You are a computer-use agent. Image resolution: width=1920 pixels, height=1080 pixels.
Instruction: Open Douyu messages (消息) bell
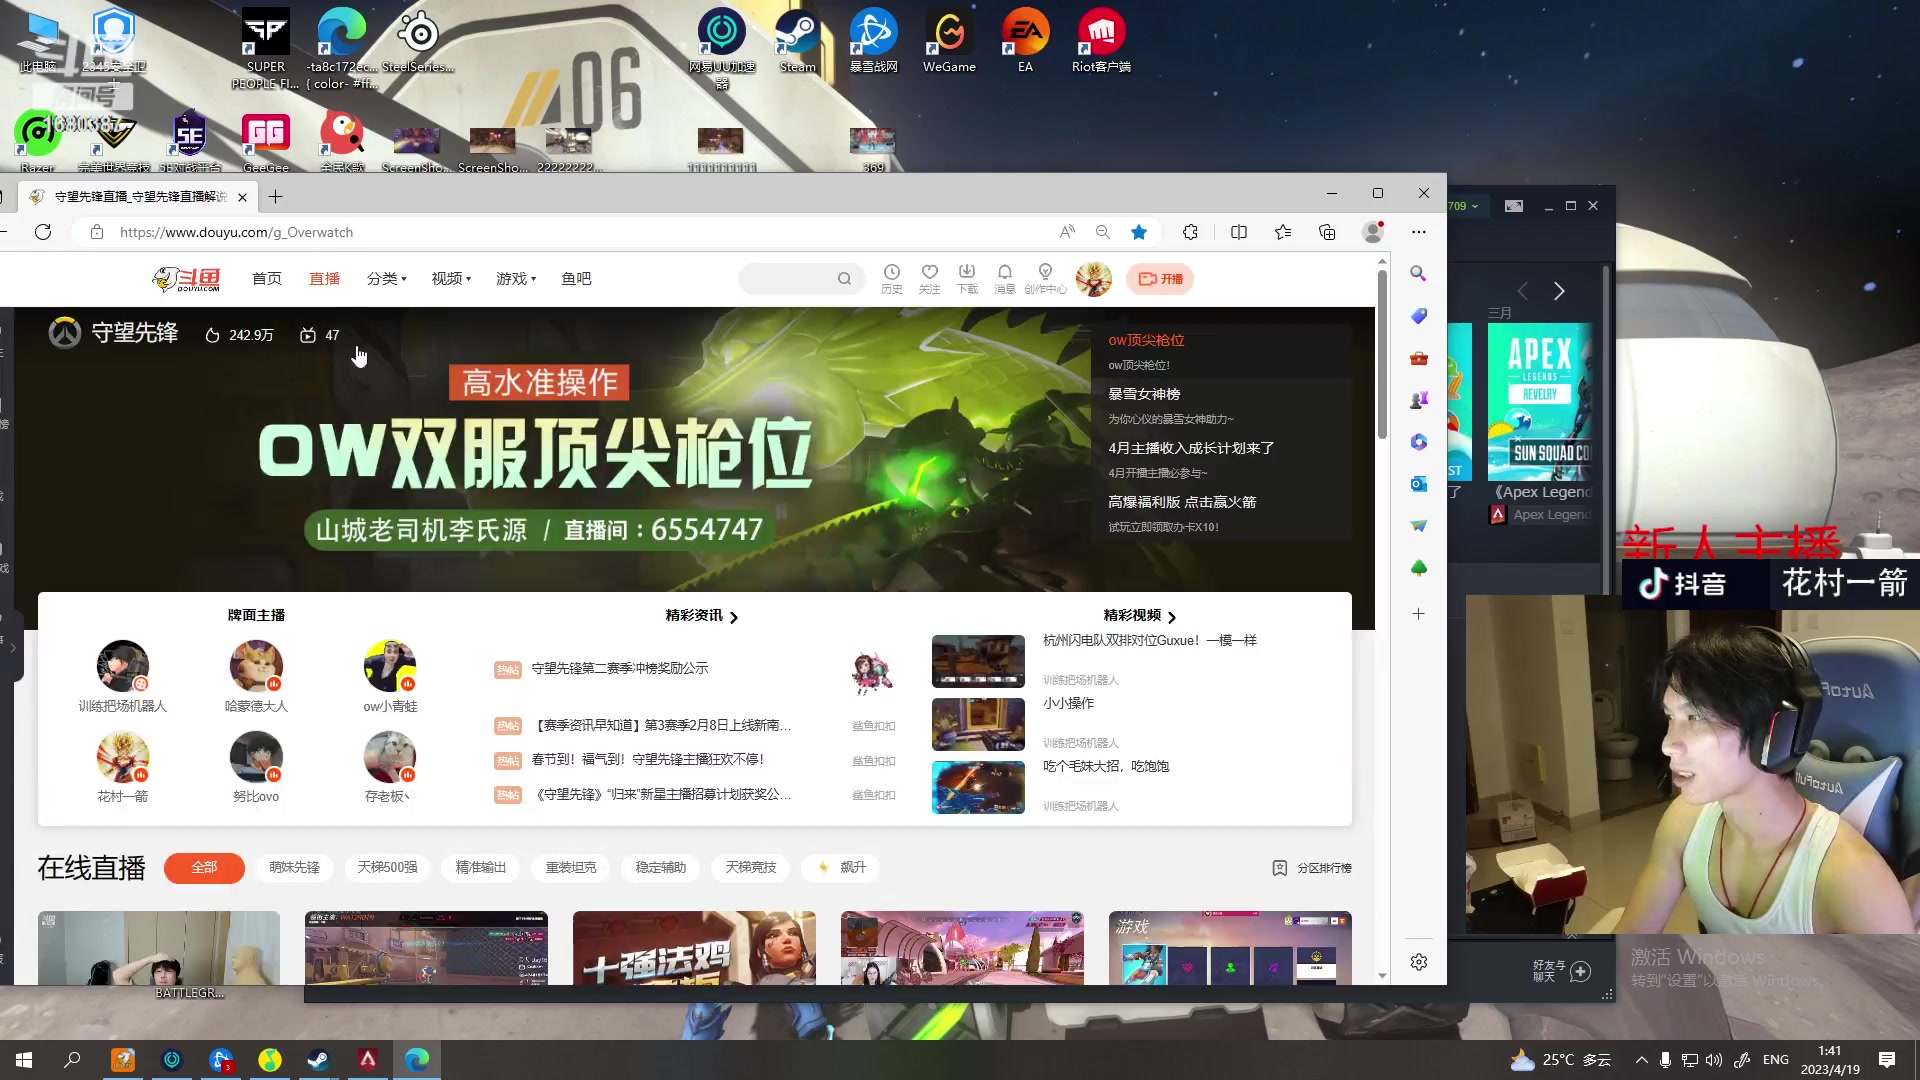pos(1005,278)
